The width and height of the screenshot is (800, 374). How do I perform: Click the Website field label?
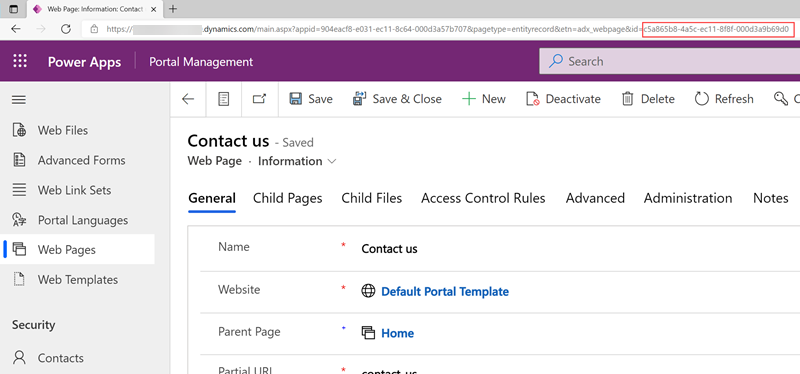click(x=239, y=290)
